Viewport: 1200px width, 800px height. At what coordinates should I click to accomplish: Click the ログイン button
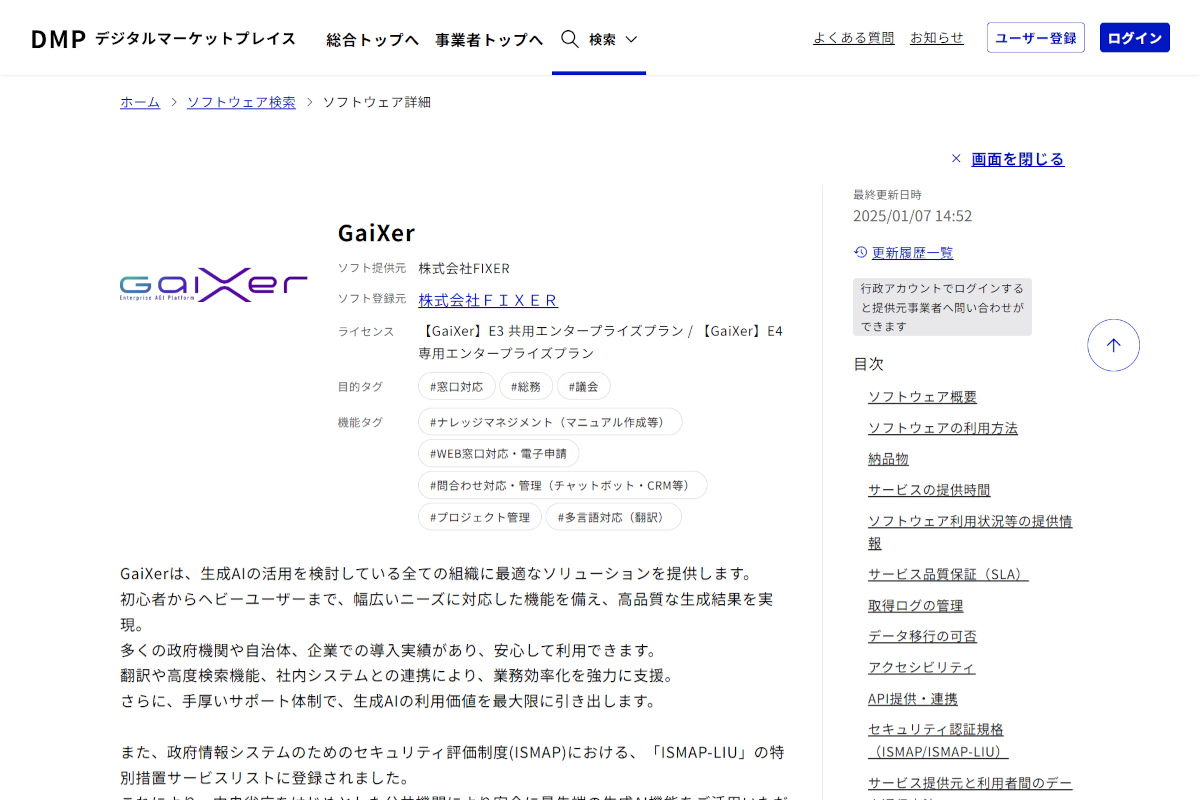click(x=1135, y=38)
